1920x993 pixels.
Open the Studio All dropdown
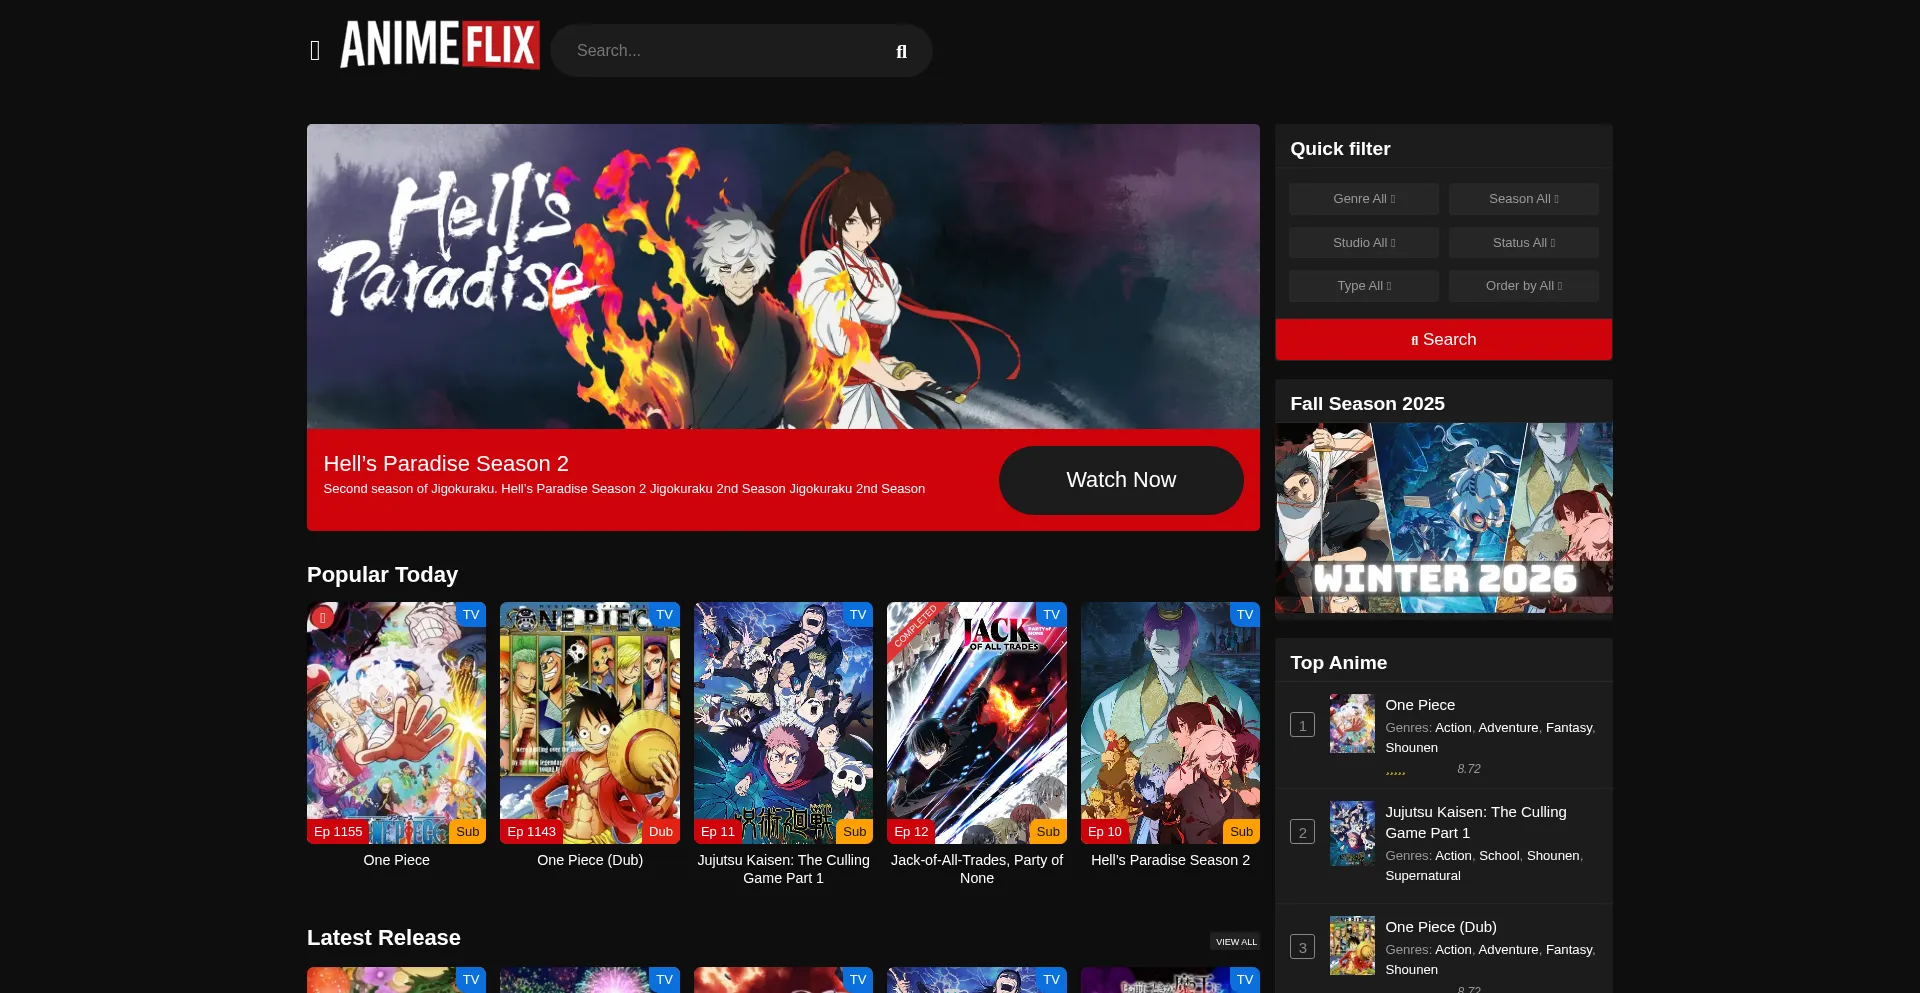[x=1363, y=243]
